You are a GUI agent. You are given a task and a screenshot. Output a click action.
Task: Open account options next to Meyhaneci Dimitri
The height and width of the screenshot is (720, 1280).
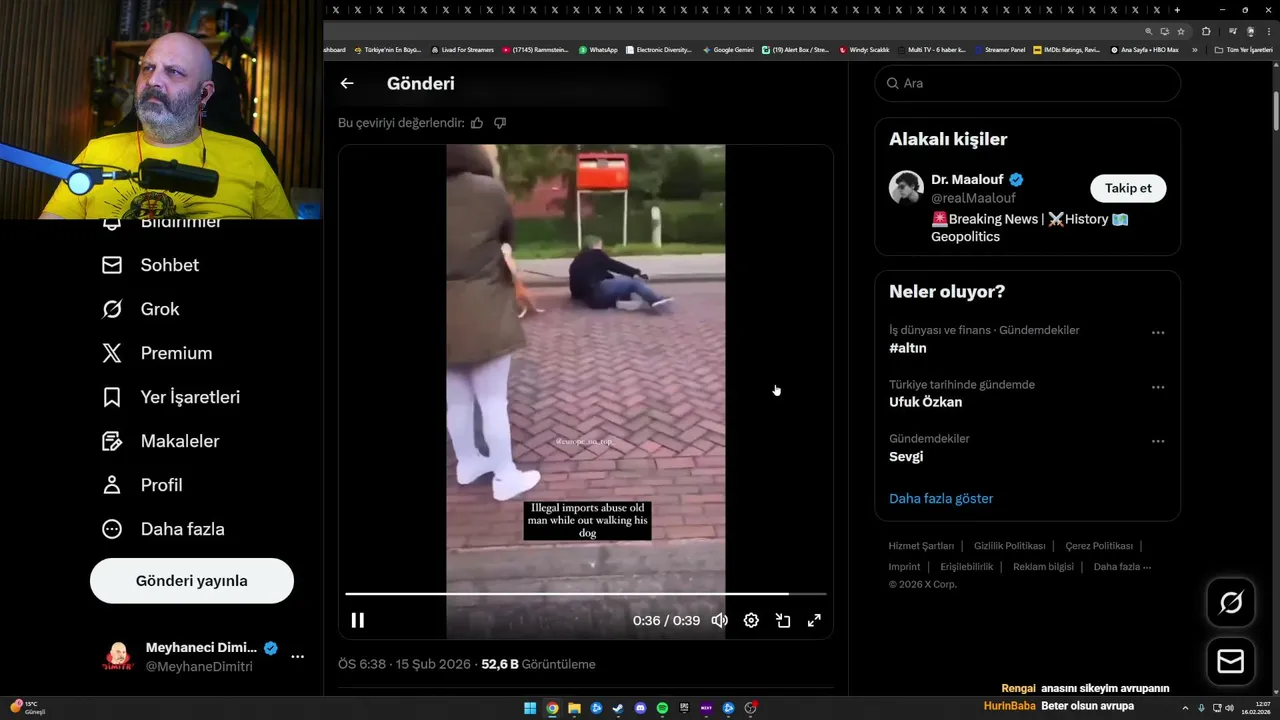pyautogui.click(x=297, y=657)
